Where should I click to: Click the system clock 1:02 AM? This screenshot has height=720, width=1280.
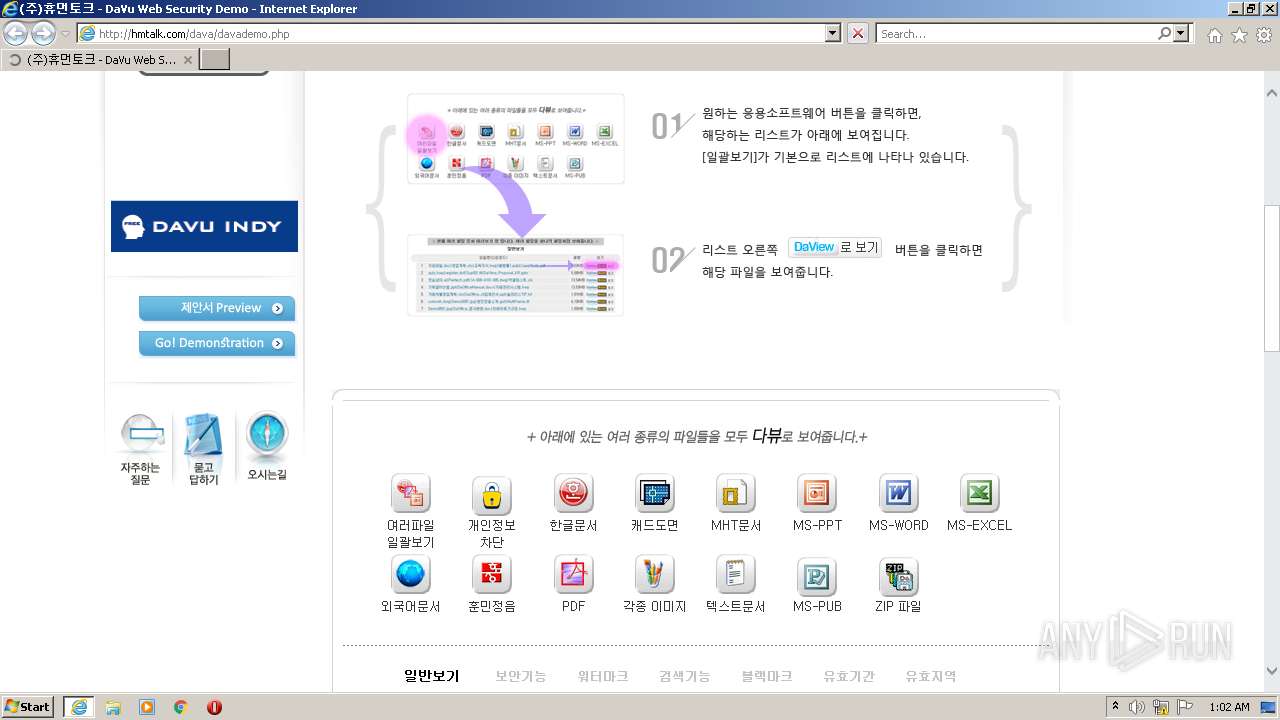(x=1229, y=707)
